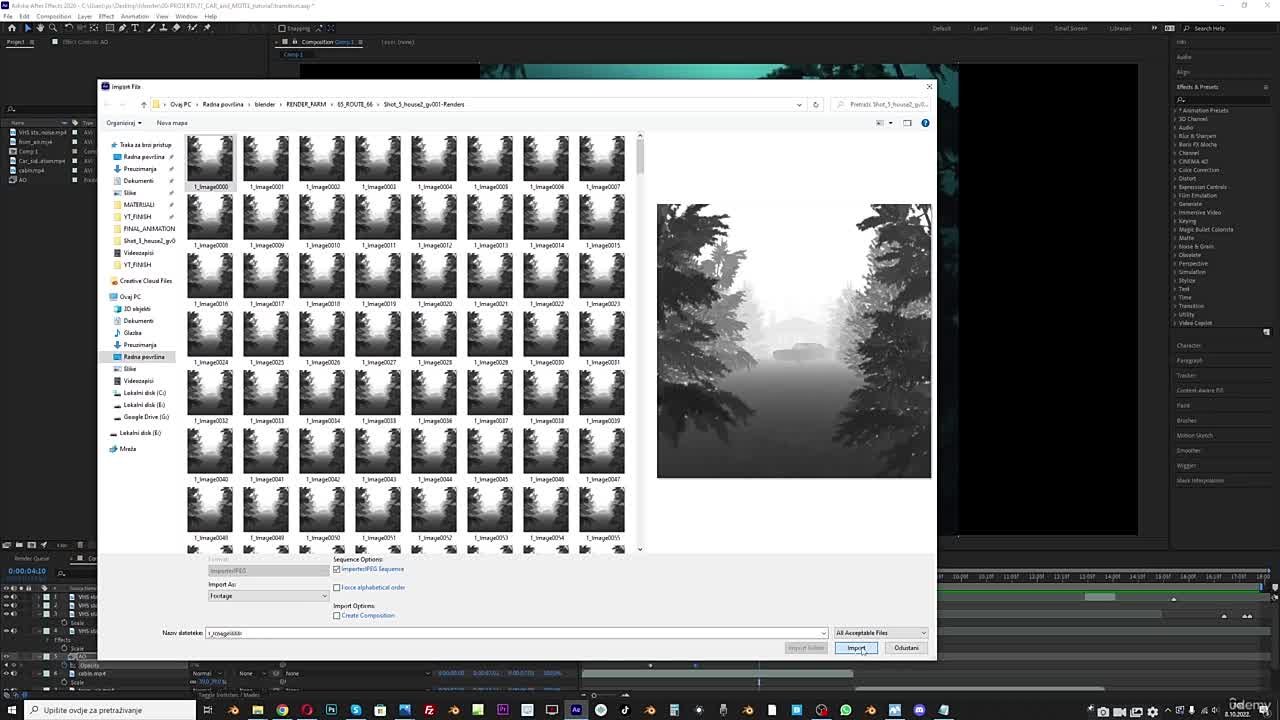Open Photoshop icon in the taskbar
The image size is (1280, 720).
[331, 710]
